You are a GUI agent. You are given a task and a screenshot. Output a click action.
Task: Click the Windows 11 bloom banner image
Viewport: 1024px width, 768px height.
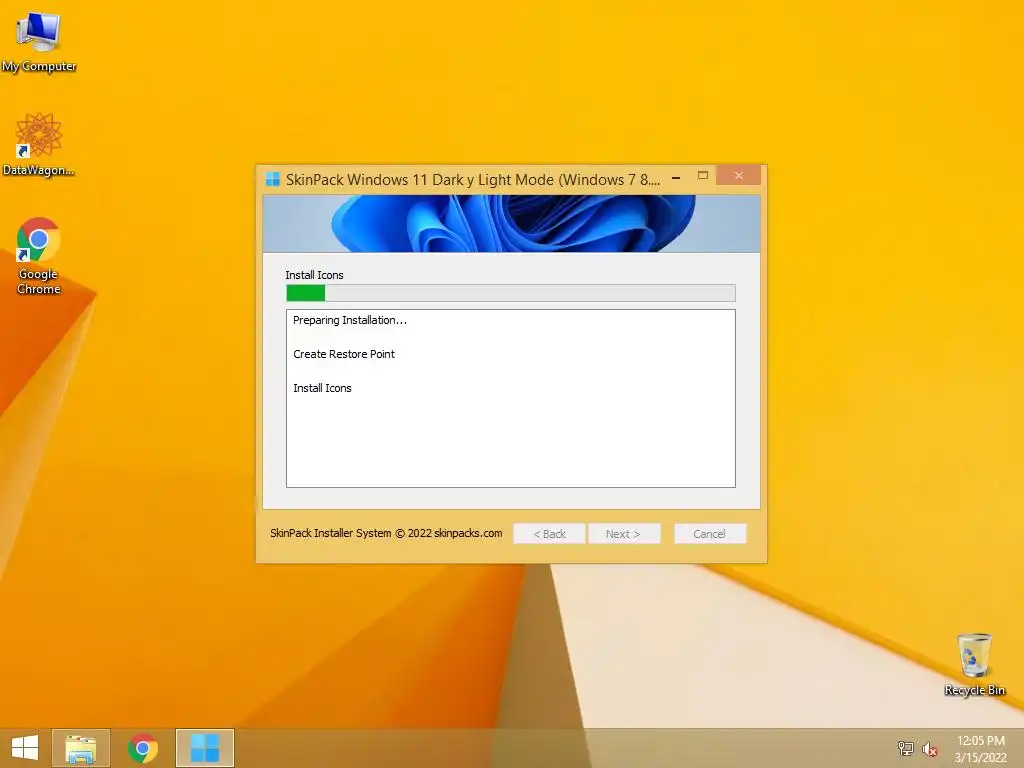511,223
